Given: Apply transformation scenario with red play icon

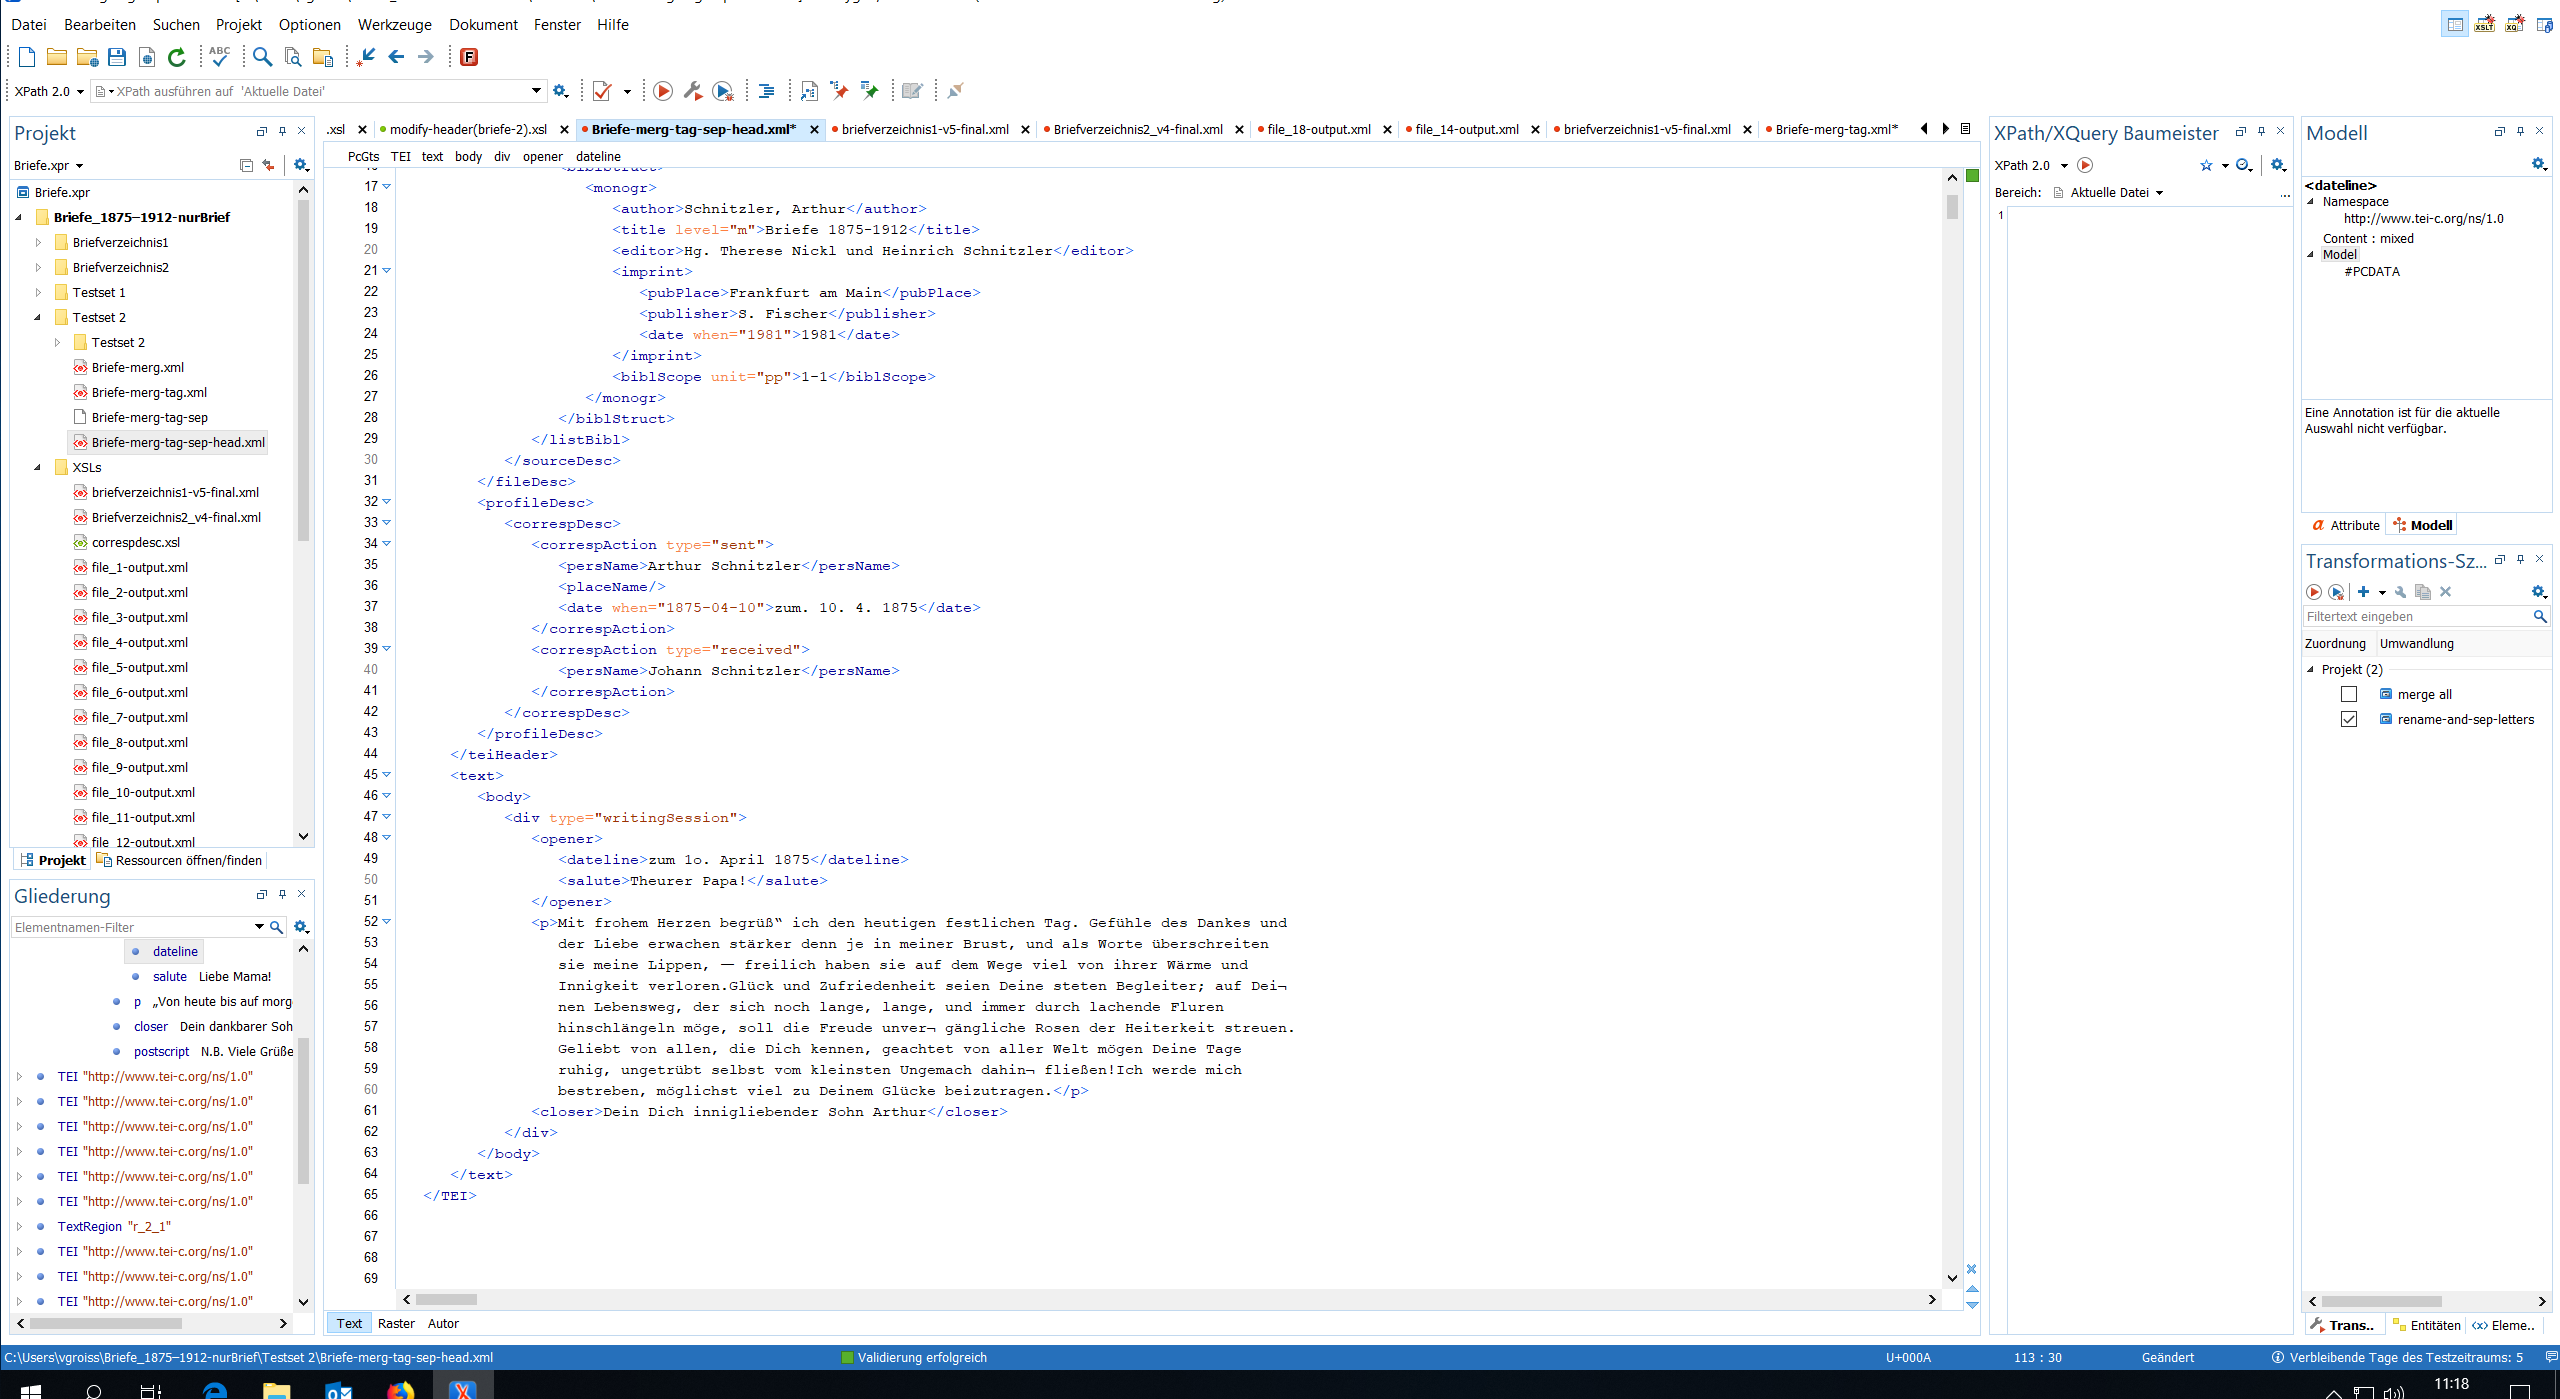Looking at the screenshot, I should coord(662,91).
